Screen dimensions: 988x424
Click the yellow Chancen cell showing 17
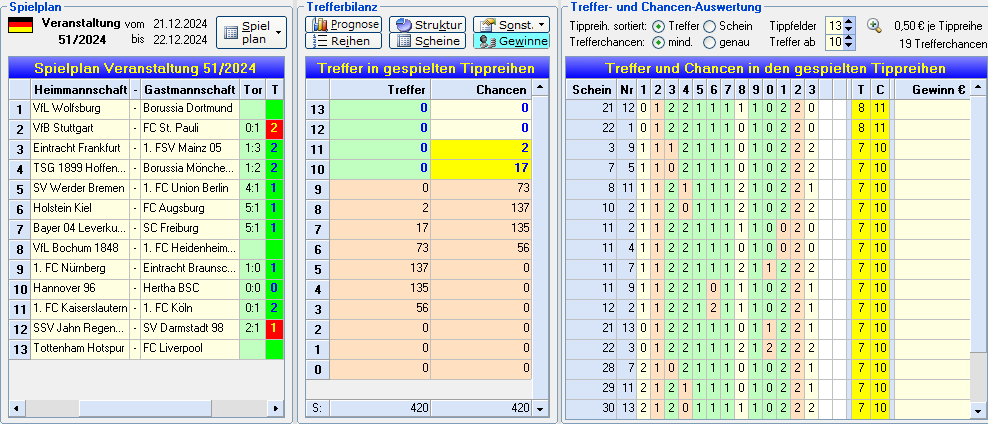coord(481,168)
